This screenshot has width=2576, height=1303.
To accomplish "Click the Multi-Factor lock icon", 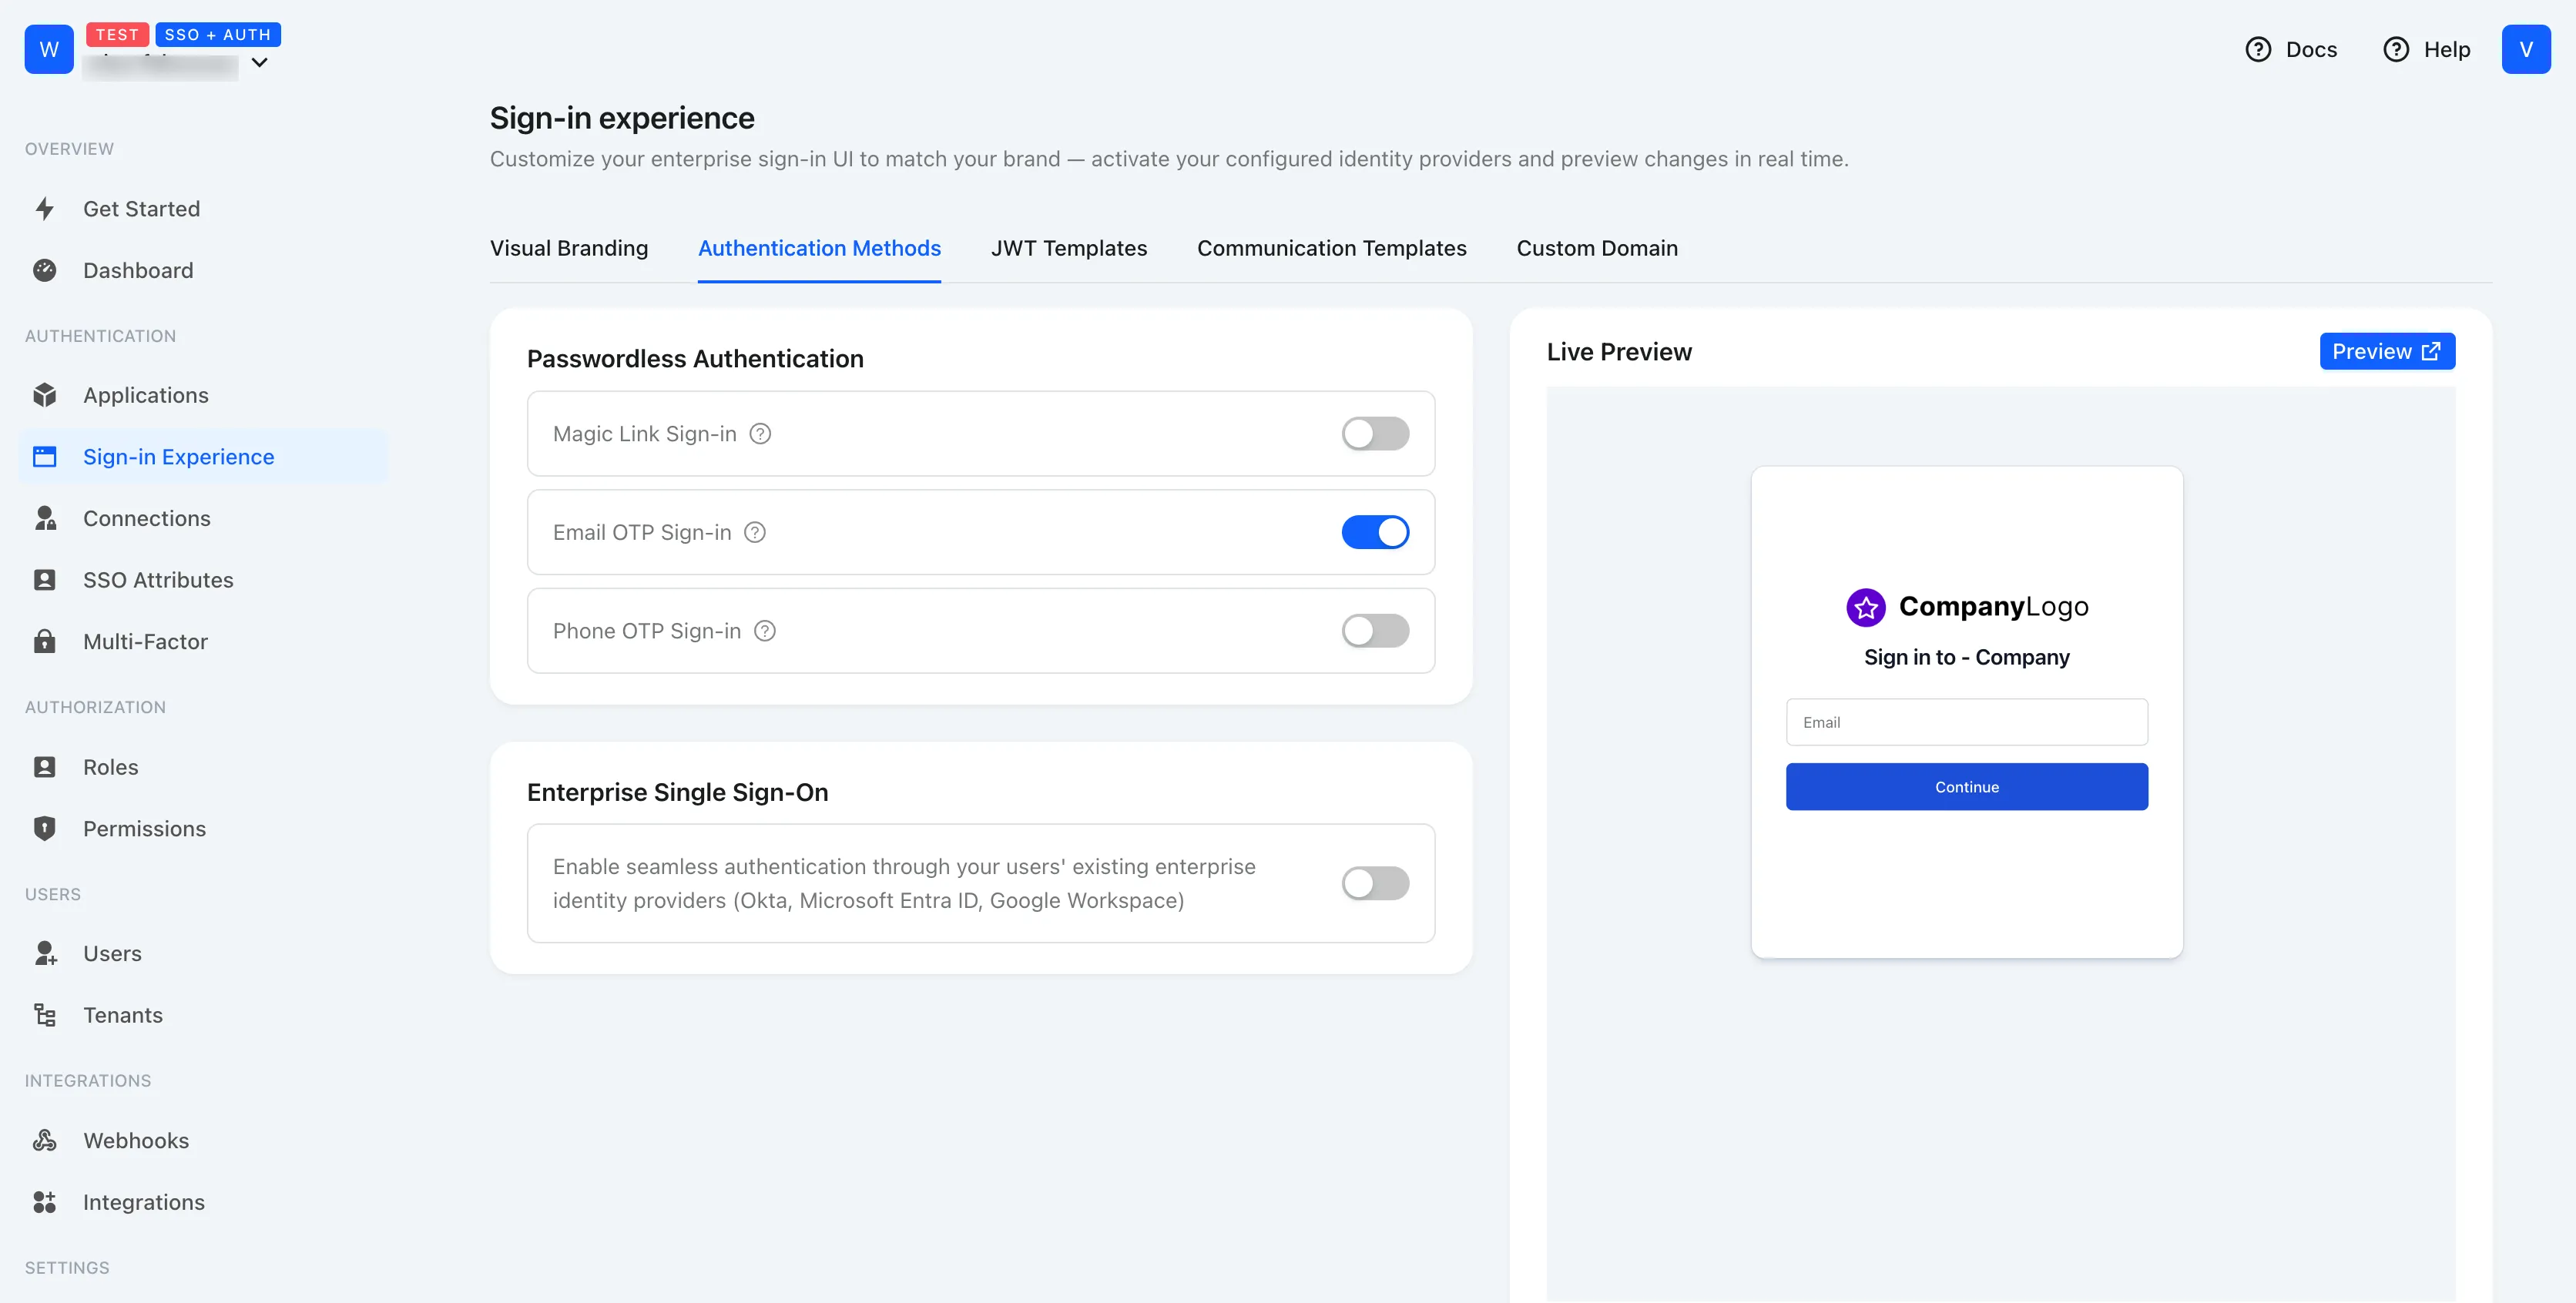I will coord(45,642).
